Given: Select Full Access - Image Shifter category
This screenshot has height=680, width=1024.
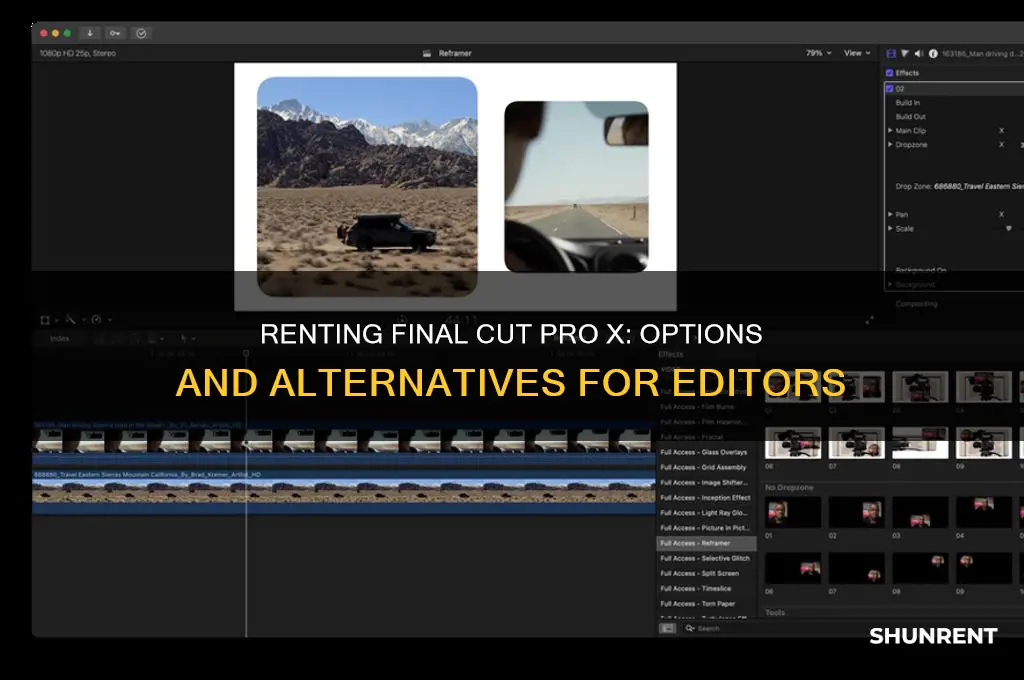Looking at the screenshot, I should click(705, 483).
